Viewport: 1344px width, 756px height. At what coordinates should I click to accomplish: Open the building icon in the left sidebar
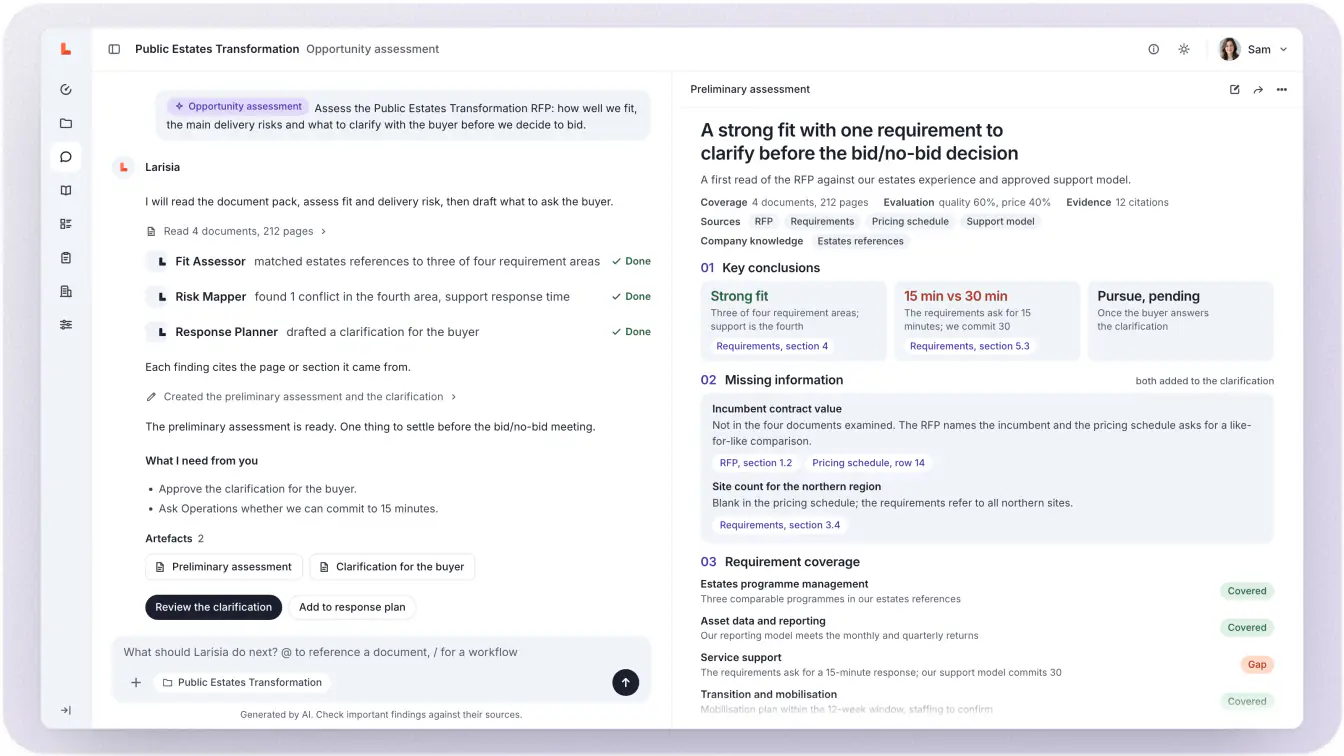click(x=66, y=291)
